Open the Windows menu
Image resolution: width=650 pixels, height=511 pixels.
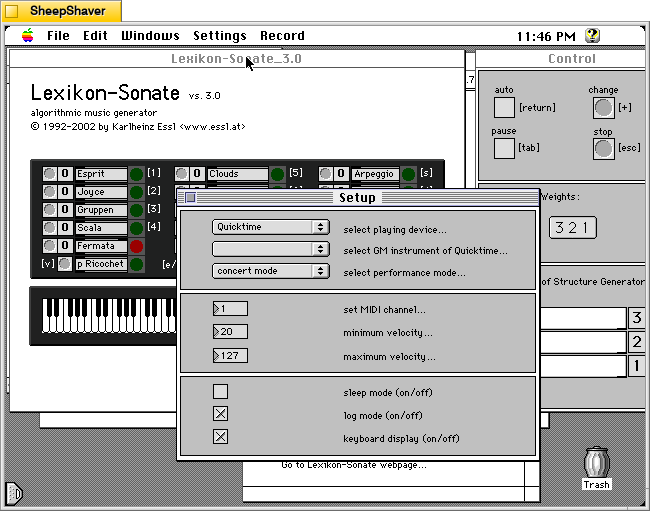(150, 36)
